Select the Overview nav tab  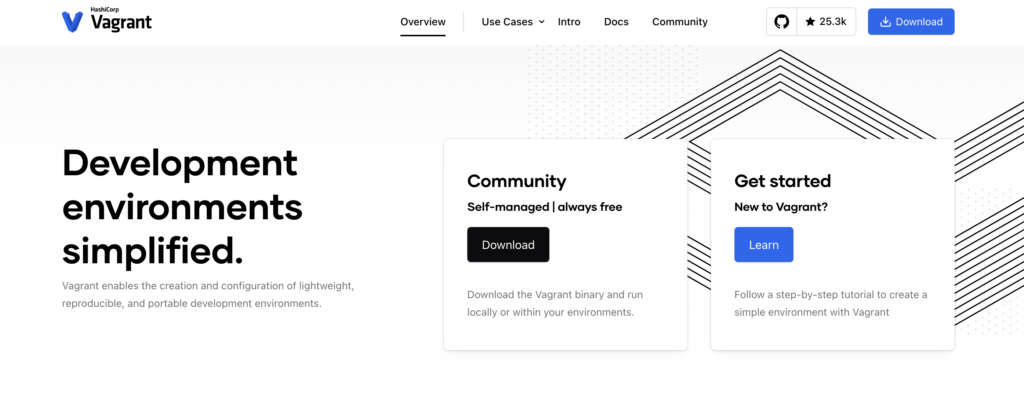(x=423, y=22)
